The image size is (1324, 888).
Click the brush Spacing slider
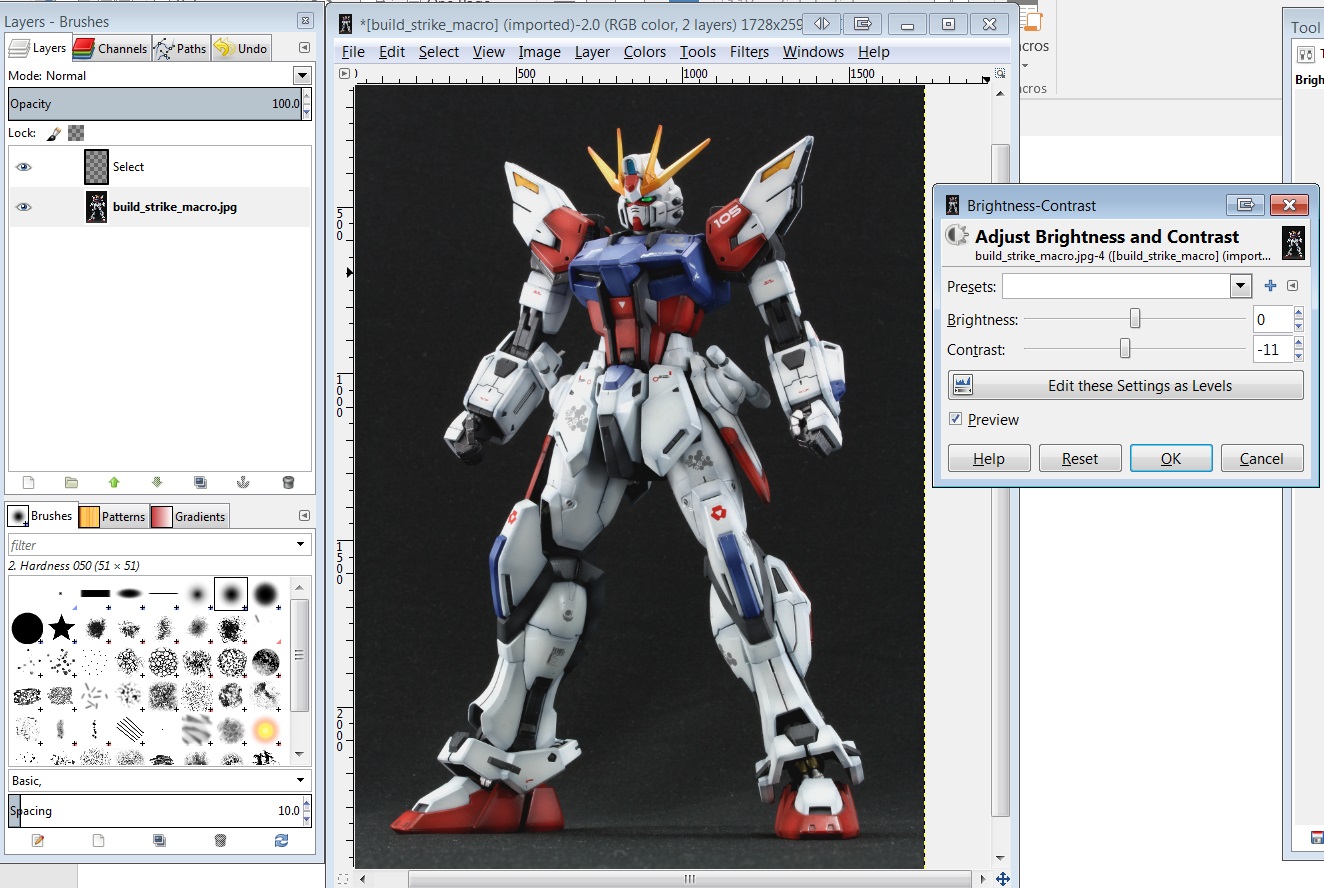click(154, 811)
